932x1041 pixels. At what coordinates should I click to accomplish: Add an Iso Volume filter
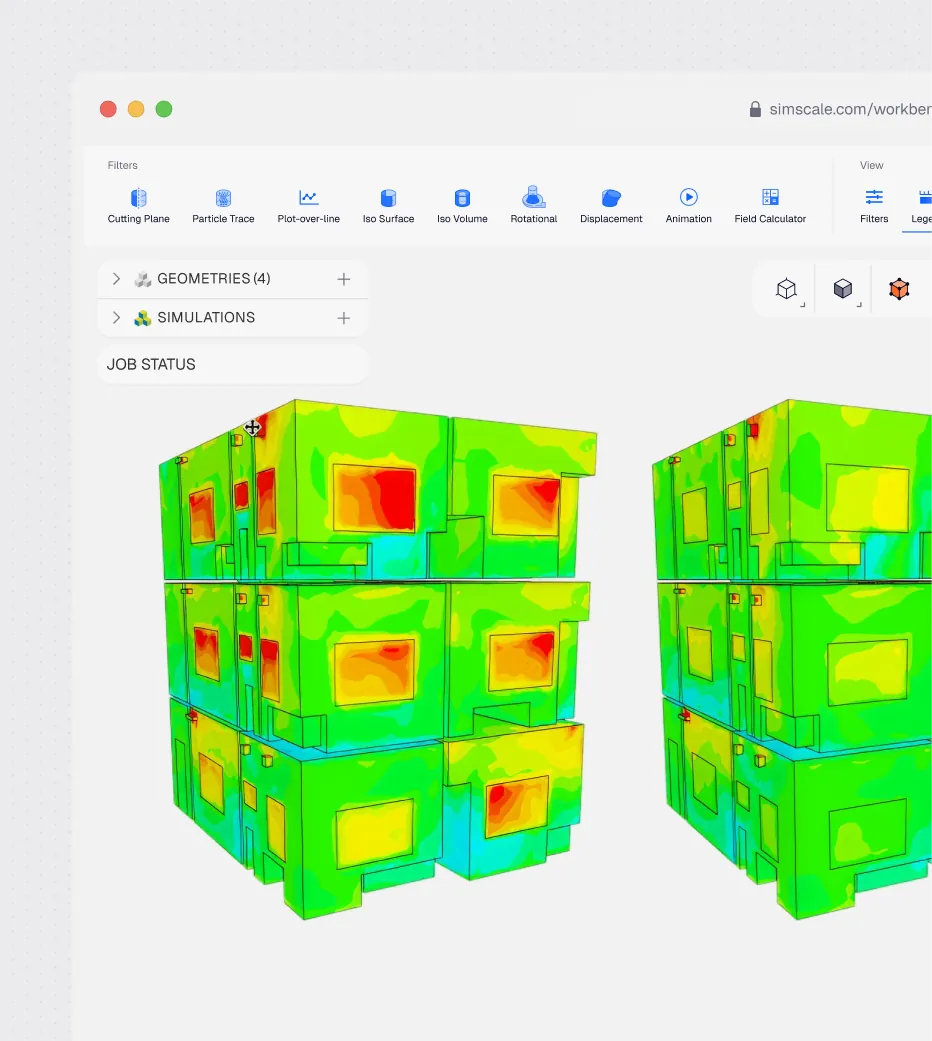click(x=462, y=206)
